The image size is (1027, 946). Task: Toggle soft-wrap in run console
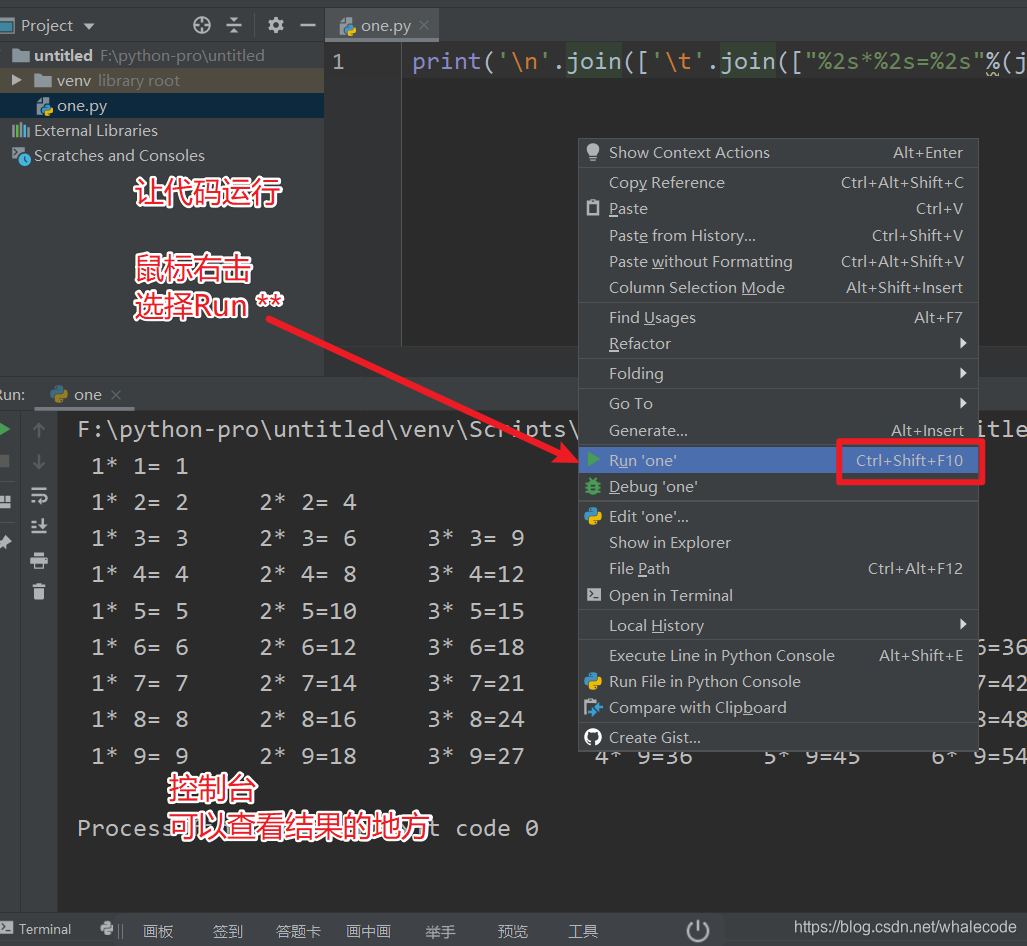39,495
